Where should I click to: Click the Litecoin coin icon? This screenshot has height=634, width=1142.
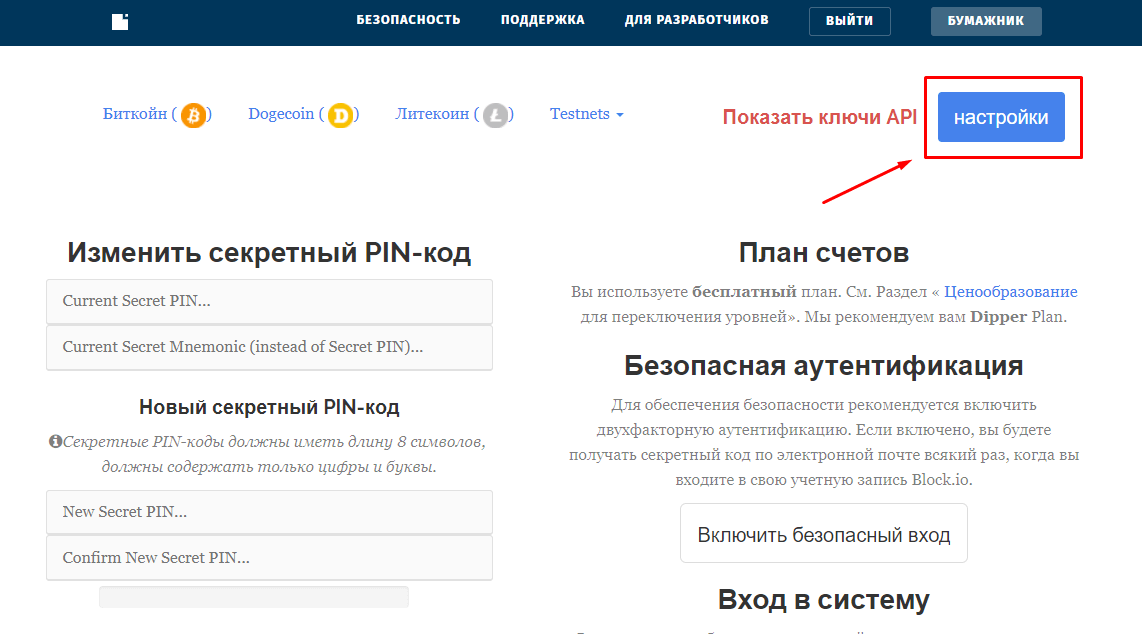(x=494, y=114)
